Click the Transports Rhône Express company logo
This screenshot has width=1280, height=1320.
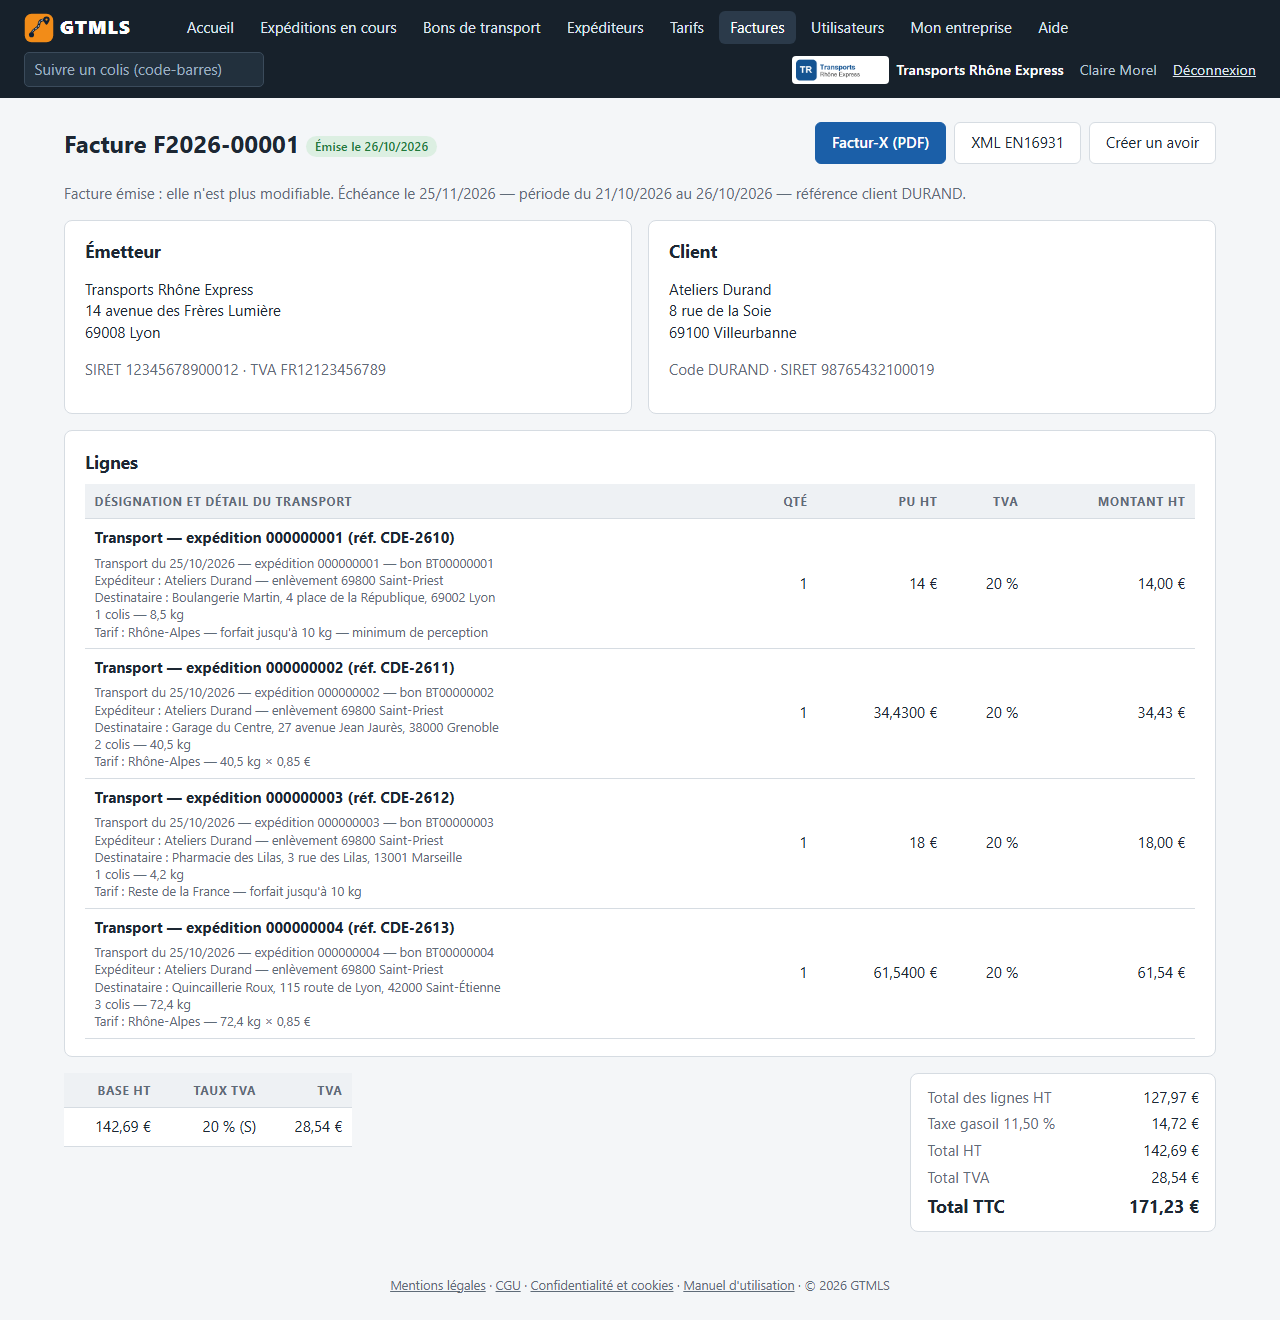(x=840, y=70)
